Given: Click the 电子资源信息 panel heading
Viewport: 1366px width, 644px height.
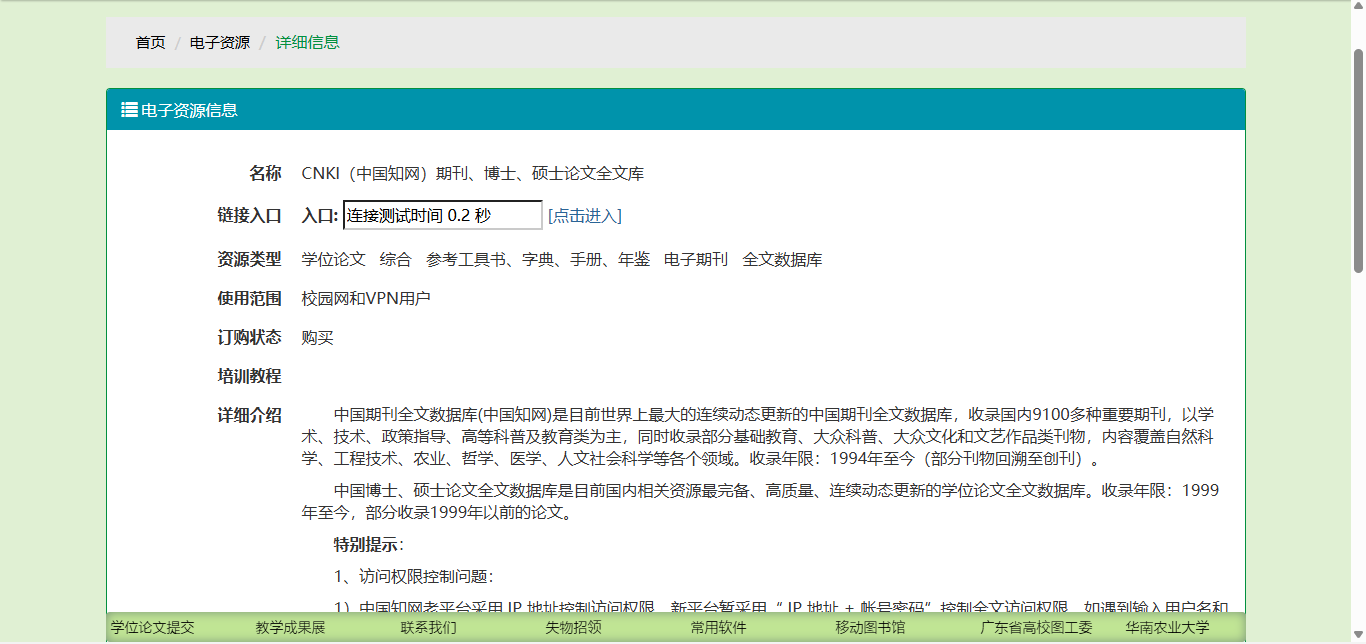Looking at the screenshot, I should click(x=676, y=110).
